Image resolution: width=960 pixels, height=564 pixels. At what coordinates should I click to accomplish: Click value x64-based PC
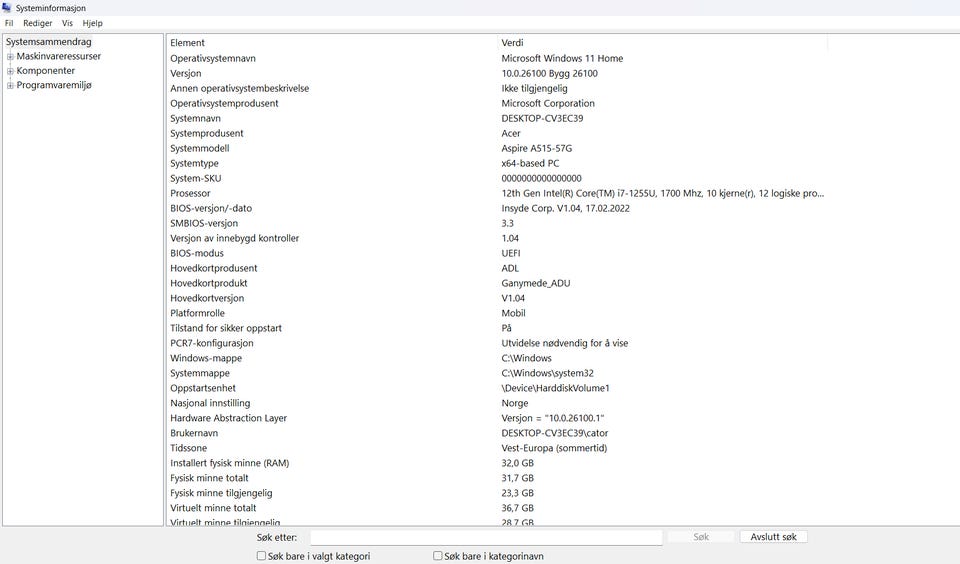530,164
